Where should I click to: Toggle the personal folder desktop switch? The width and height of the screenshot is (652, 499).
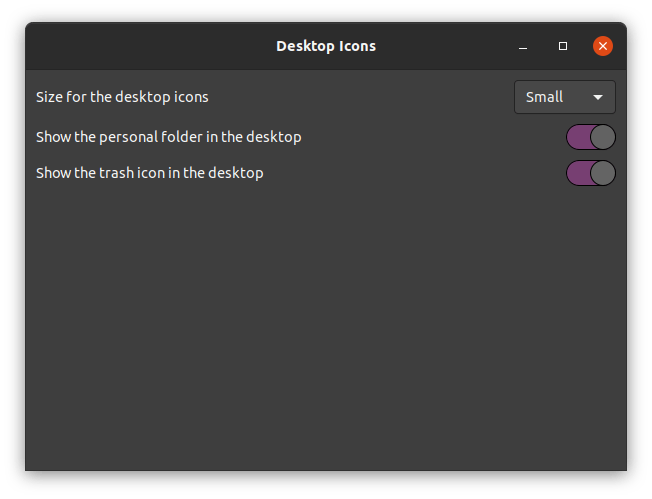pos(590,137)
